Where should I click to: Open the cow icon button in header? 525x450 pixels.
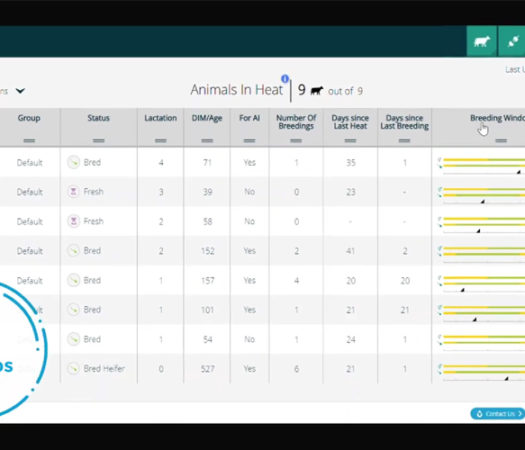481,42
